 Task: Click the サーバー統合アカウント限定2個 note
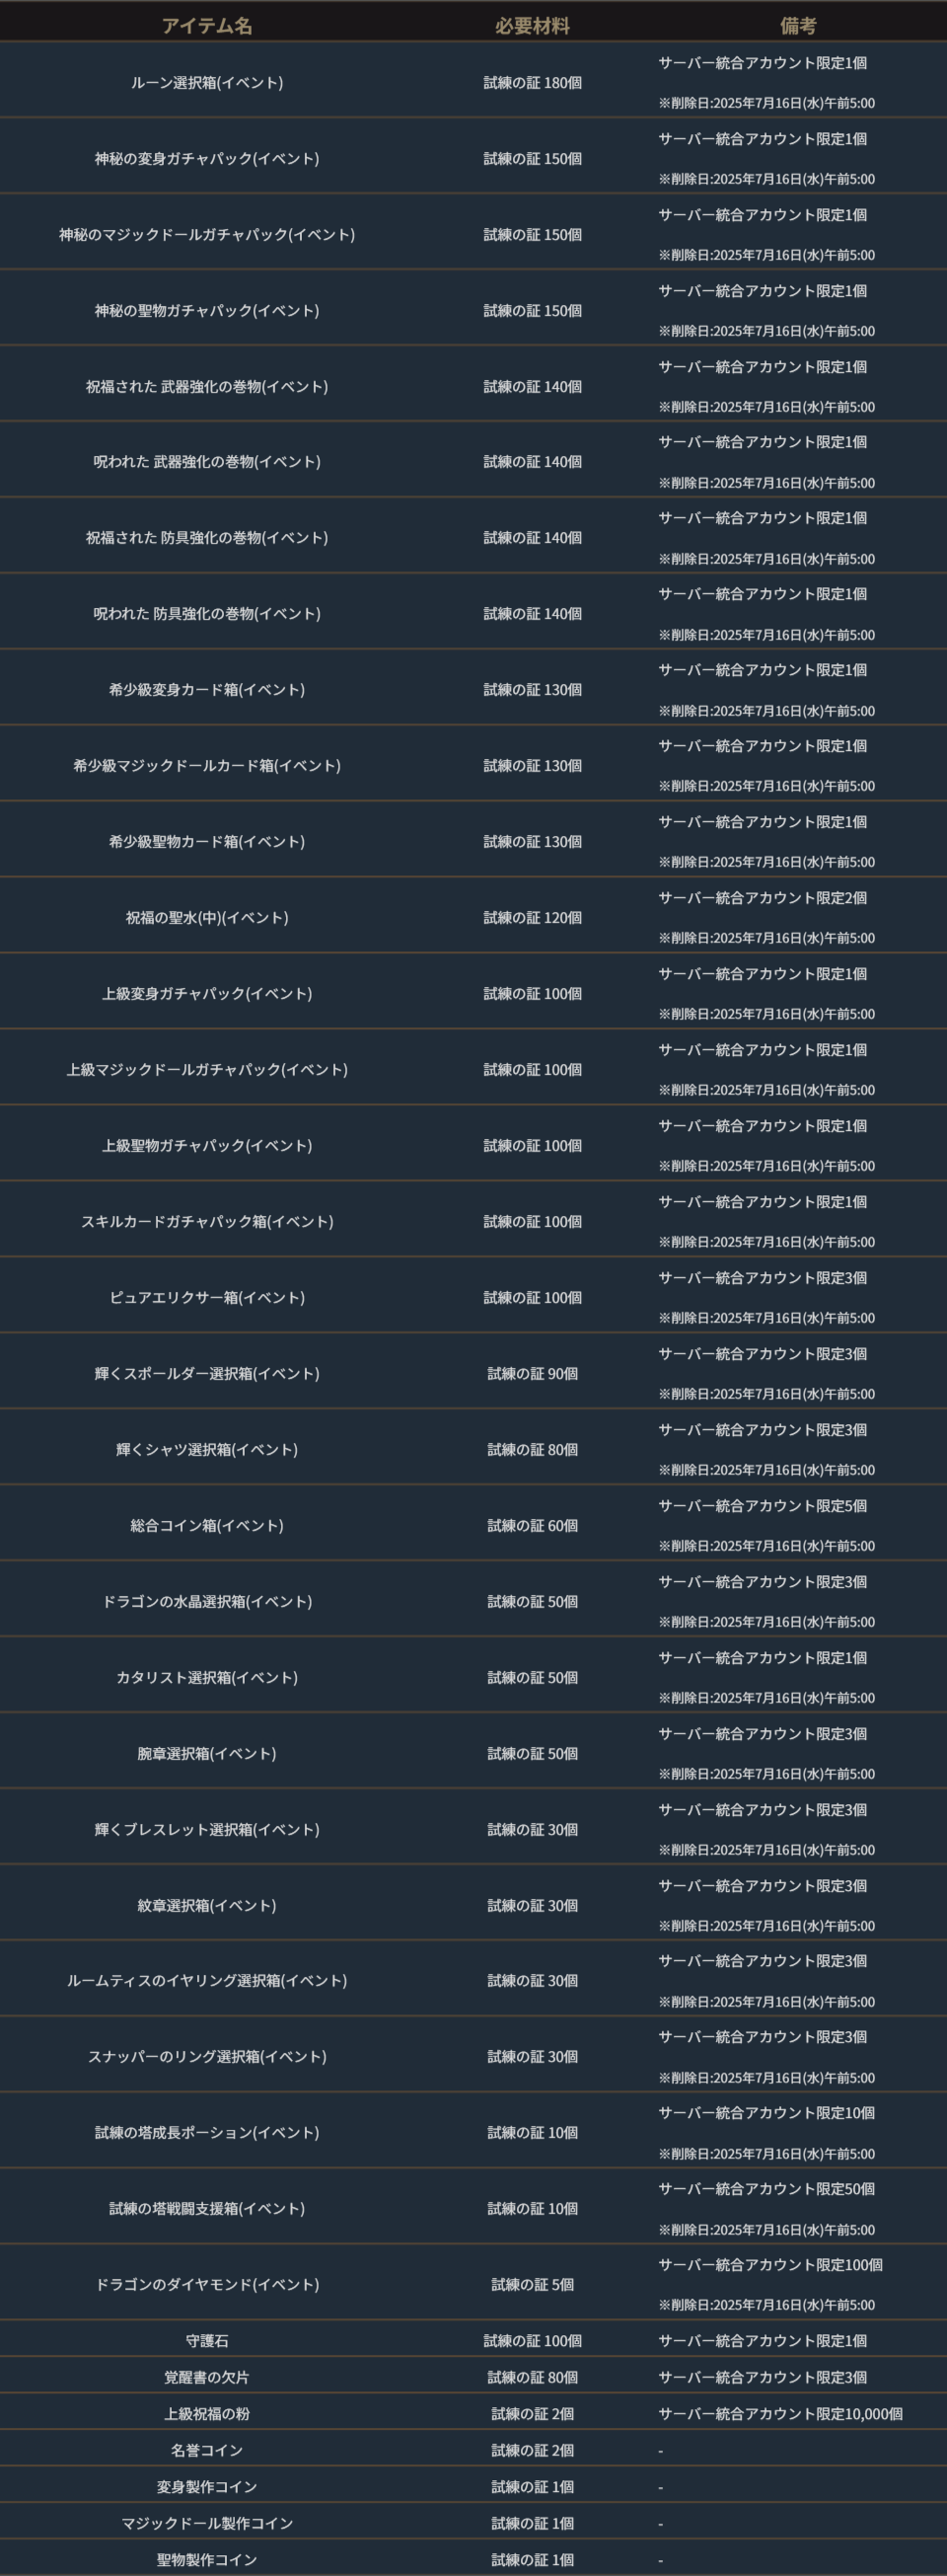pos(762,898)
